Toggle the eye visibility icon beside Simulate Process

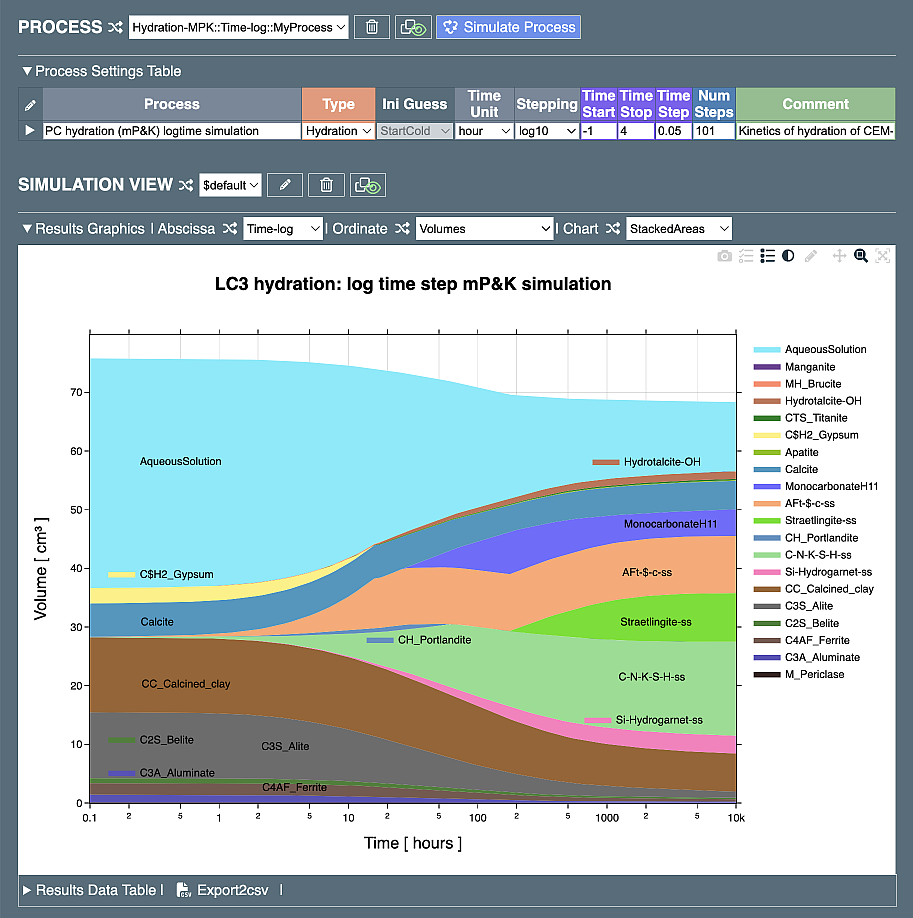[x=412, y=27]
